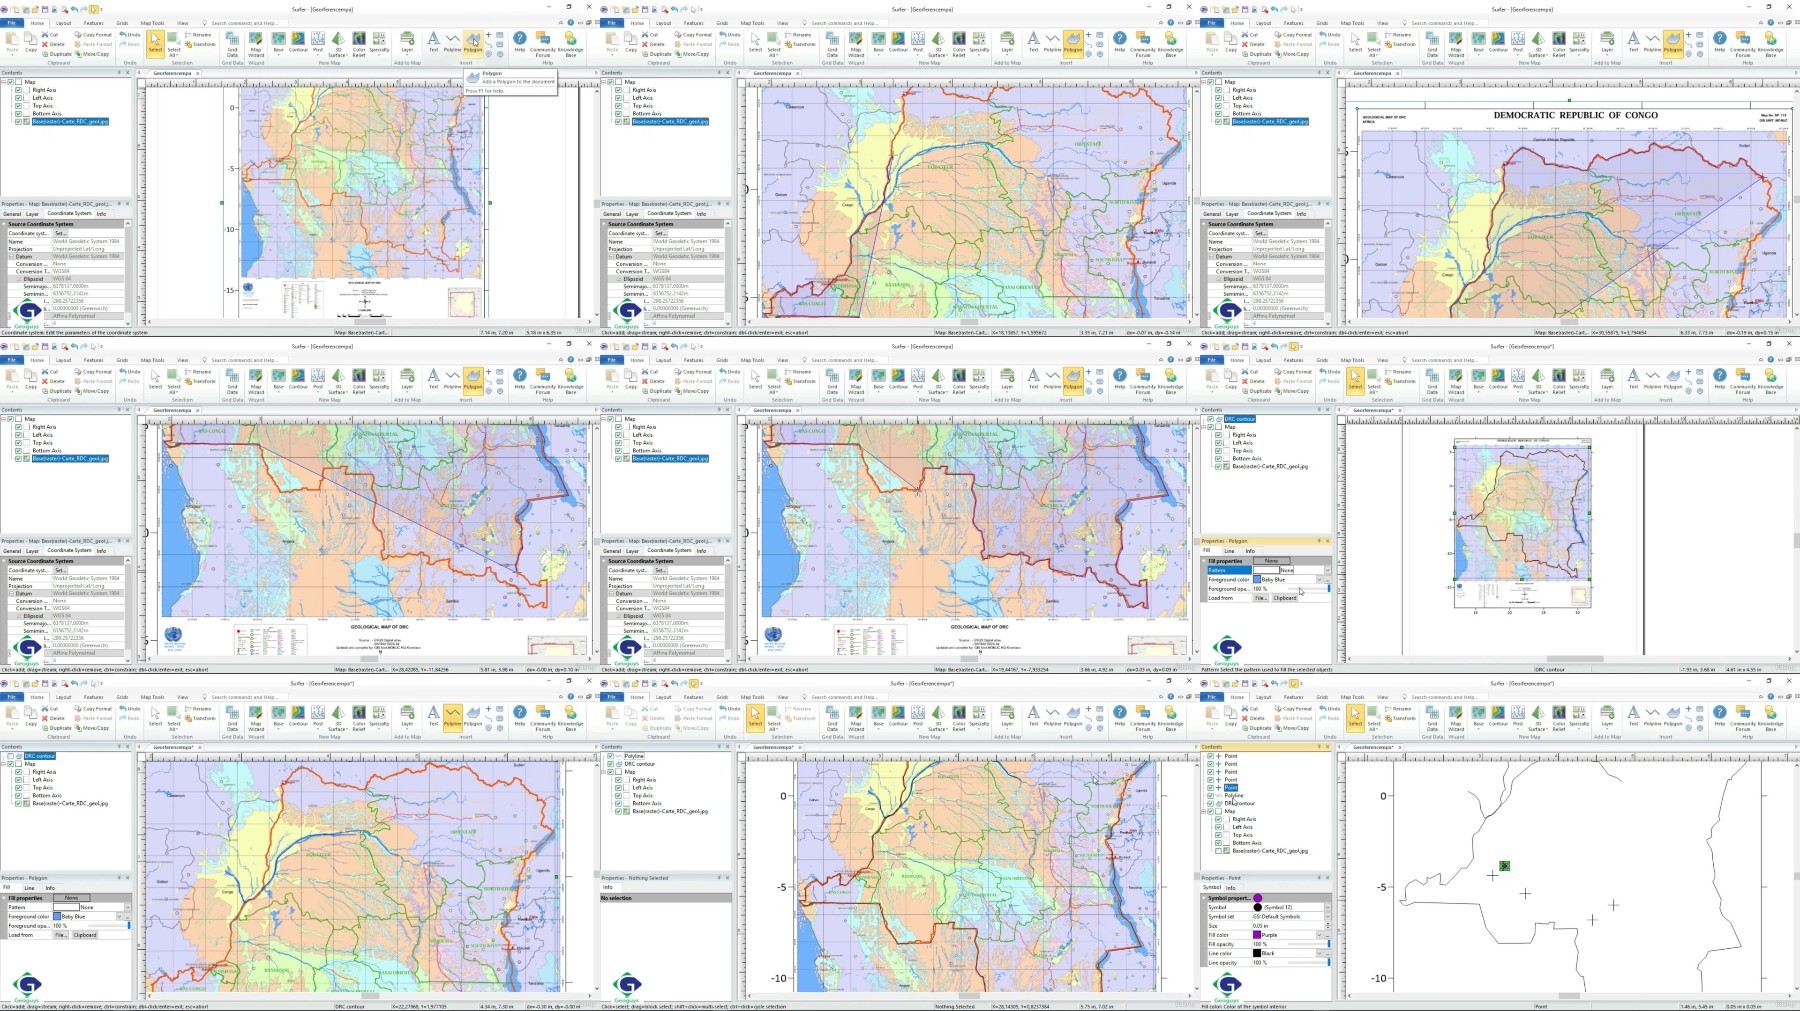Image resolution: width=1800 pixels, height=1011 pixels.
Task: Open Knowledge Base in Properties - Point window
Action: tap(1770, 718)
